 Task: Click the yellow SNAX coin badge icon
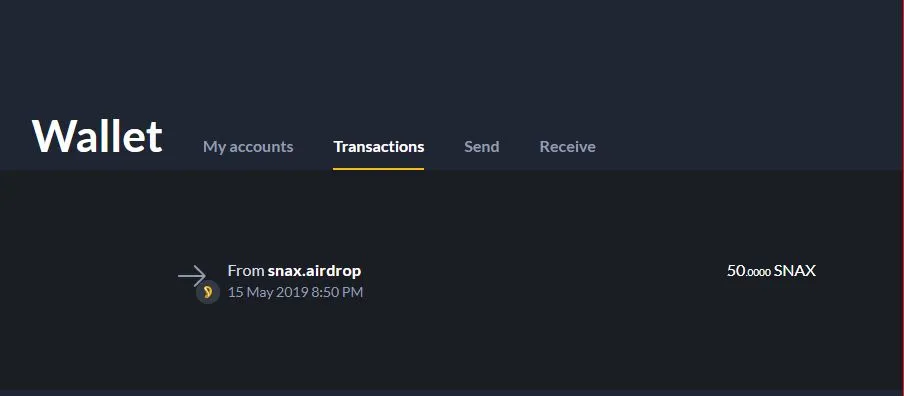coord(208,292)
